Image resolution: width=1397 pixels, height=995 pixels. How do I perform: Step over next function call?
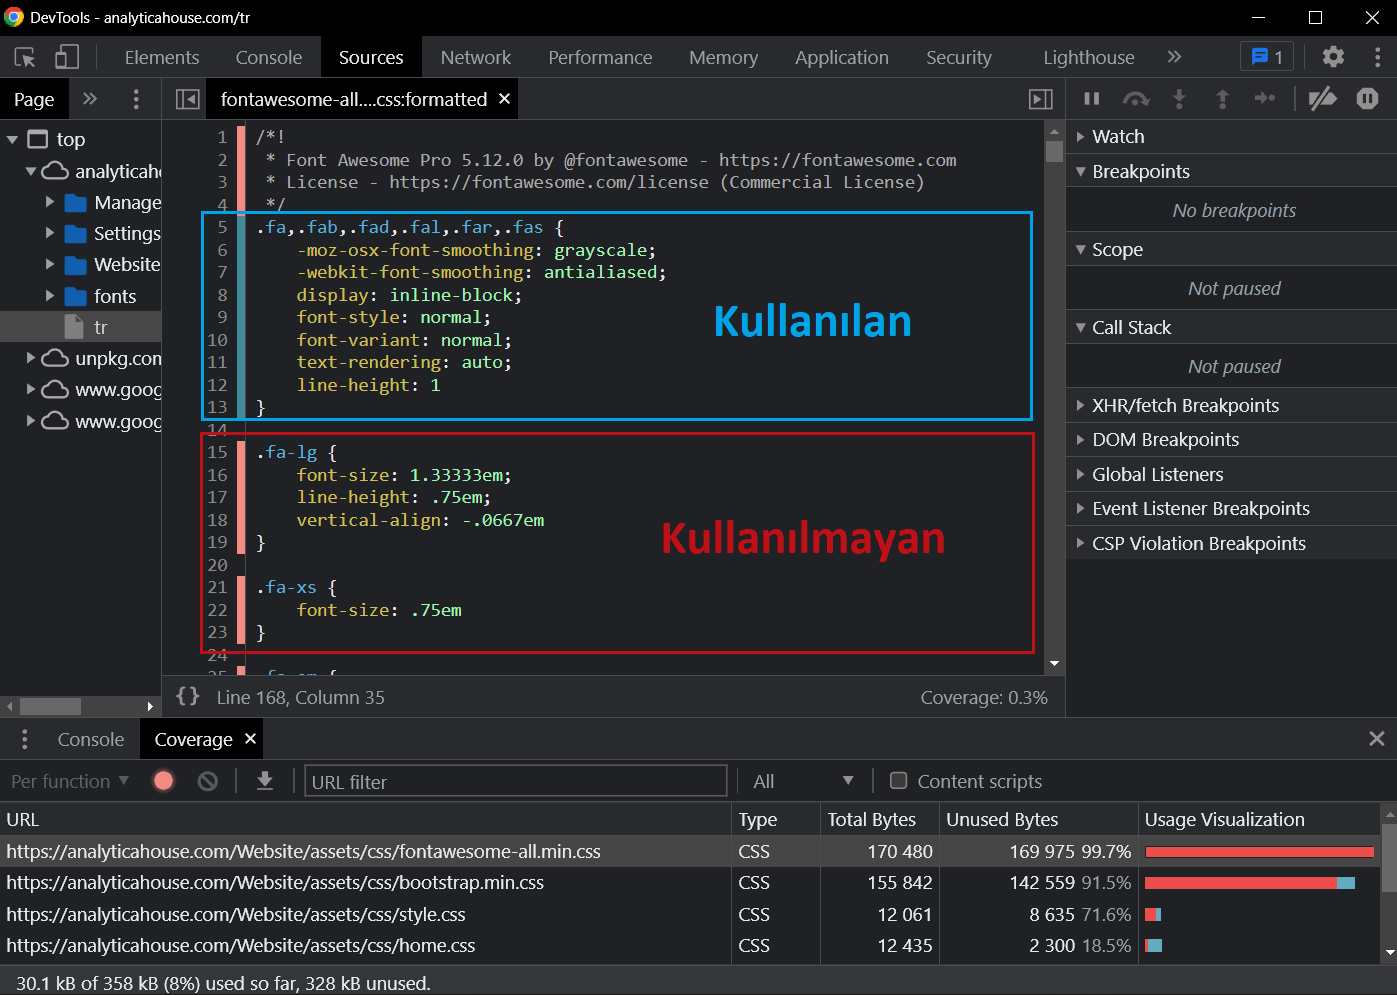[x=1136, y=98]
